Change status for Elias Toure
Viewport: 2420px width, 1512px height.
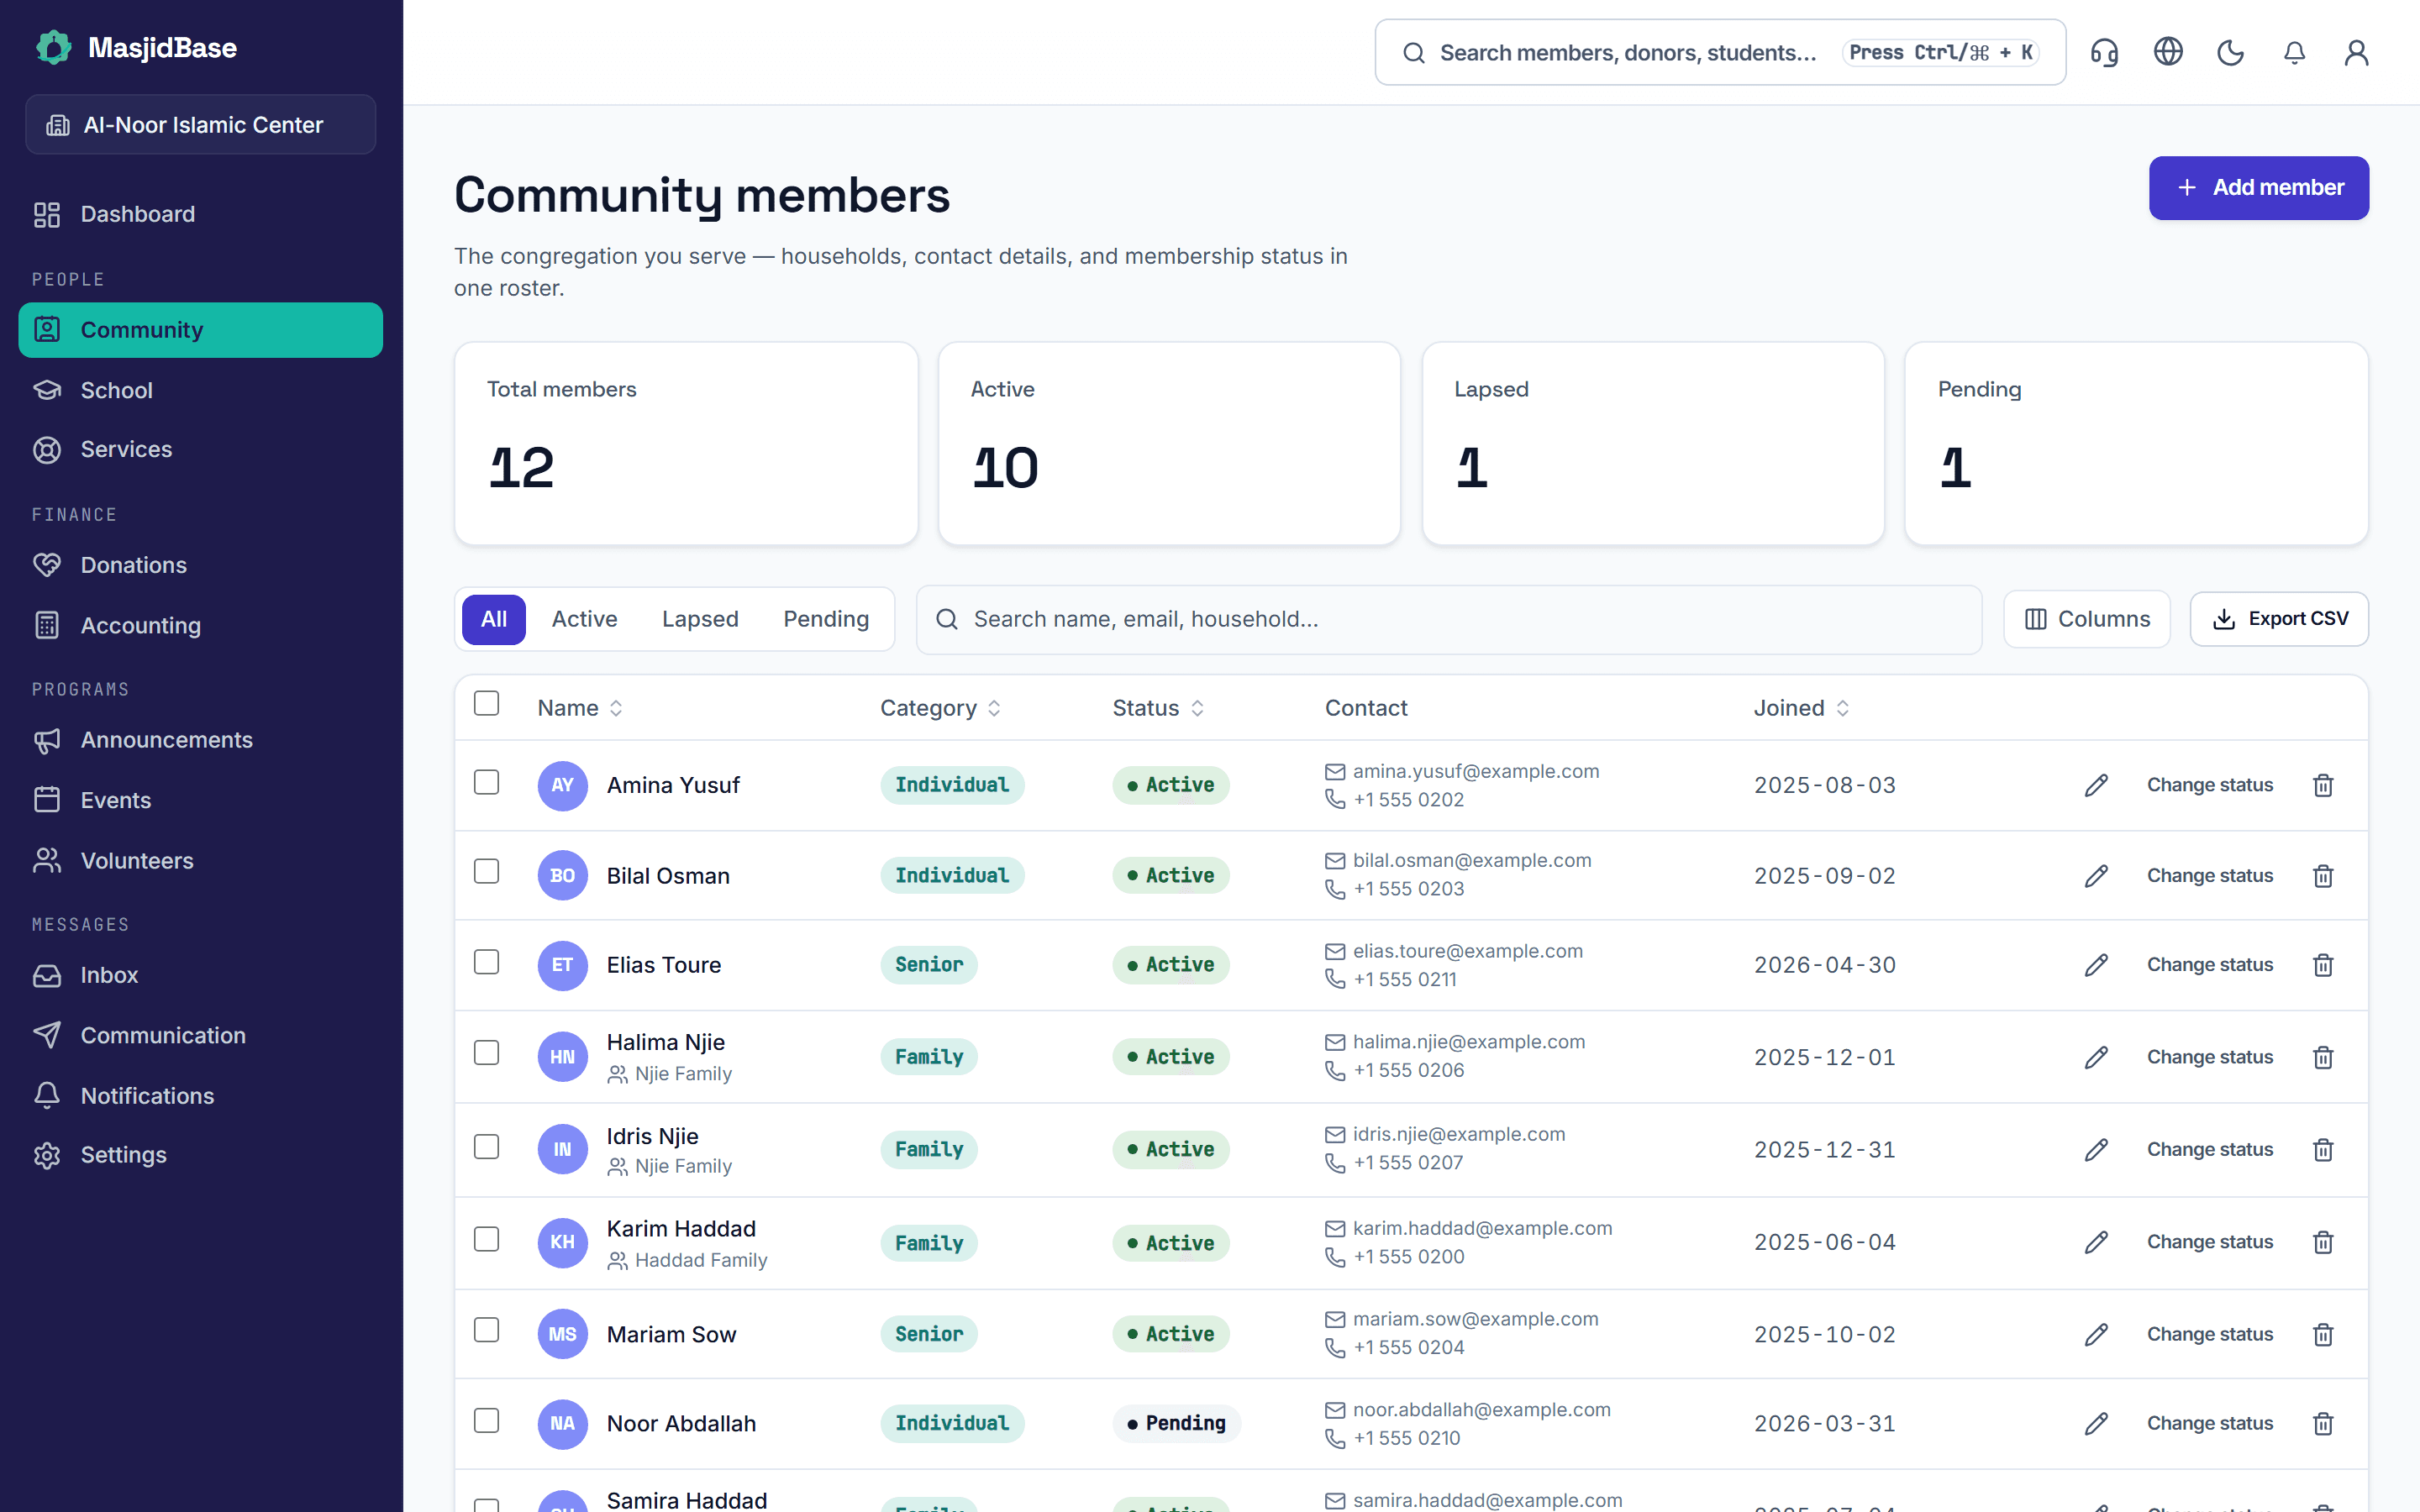click(2209, 965)
